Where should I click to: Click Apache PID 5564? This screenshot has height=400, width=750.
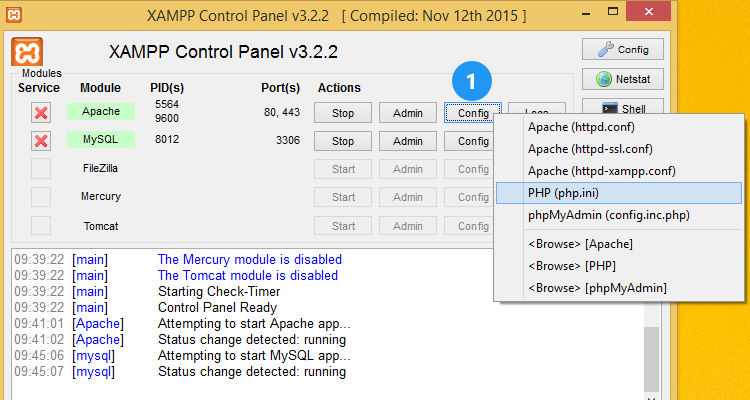click(166, 104)
